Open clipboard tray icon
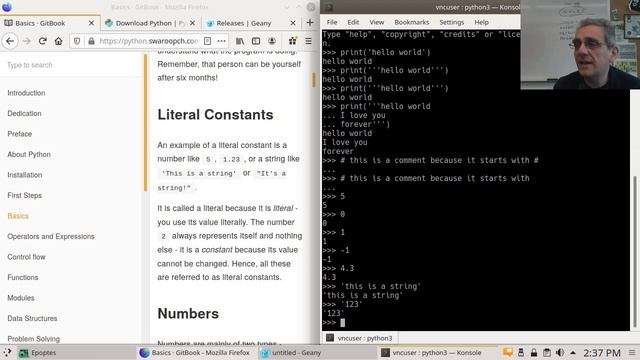The width and height of the screenshot is (640, 360). [547, 352]
